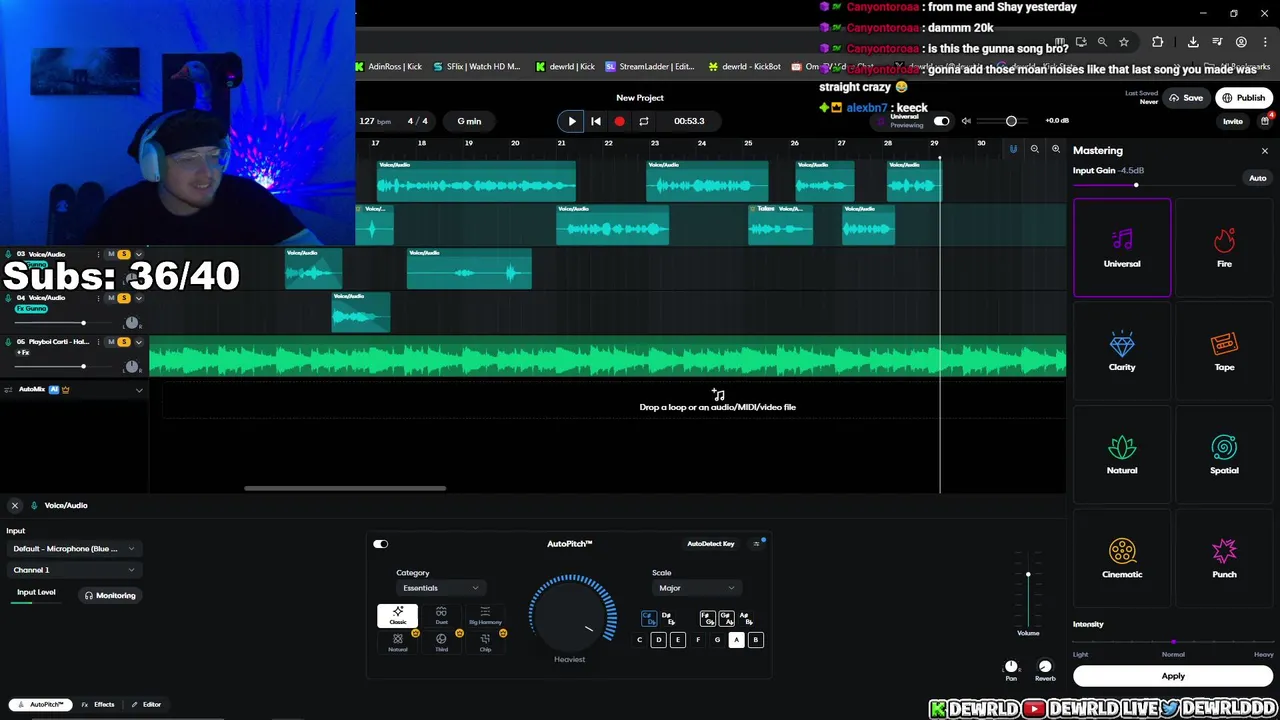Choose the Third AutoPitch effect
This screenshot has width=1280, height=720.
441,642
